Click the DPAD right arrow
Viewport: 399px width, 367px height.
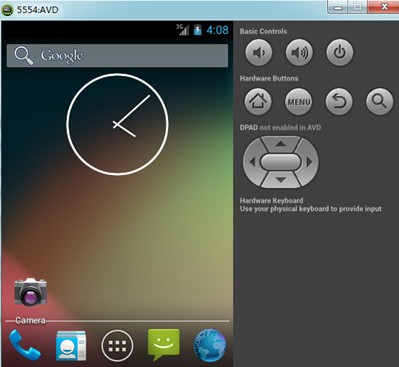click(309, 162)
